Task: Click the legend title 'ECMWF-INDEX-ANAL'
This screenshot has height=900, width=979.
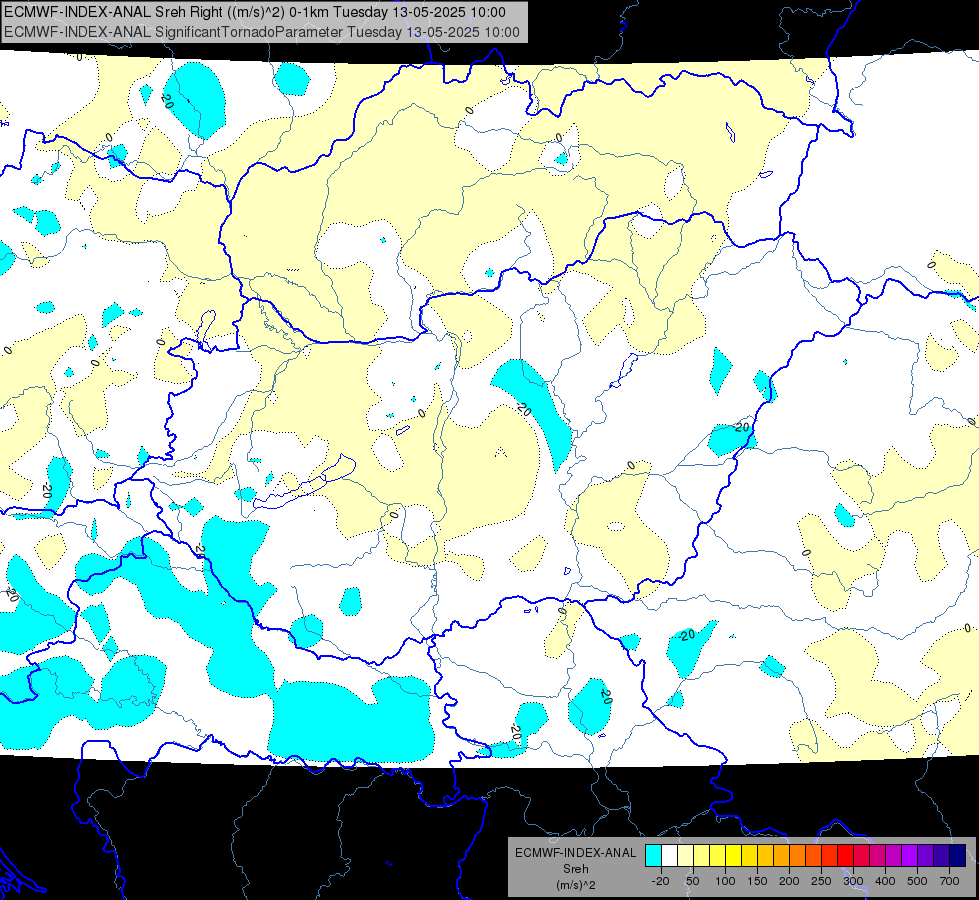Action: (575, 853)
